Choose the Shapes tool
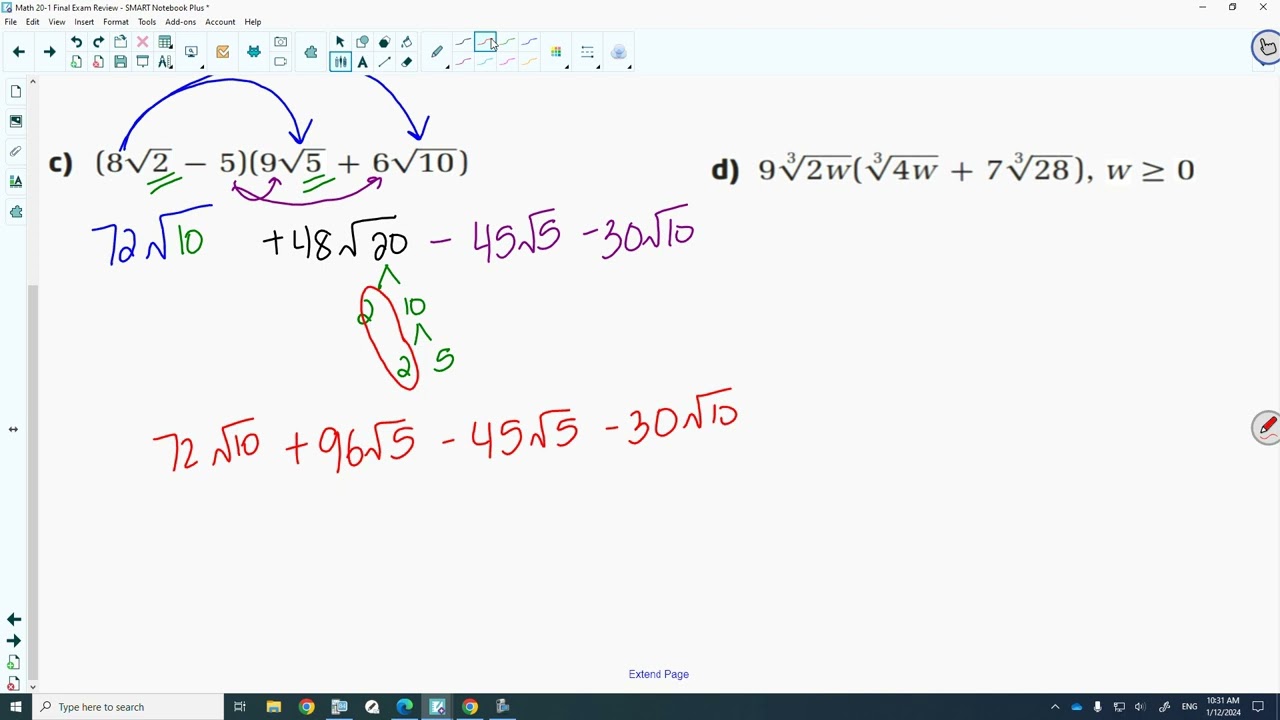The width and height of the screenshot is (1280, 720). pos(362,42)
